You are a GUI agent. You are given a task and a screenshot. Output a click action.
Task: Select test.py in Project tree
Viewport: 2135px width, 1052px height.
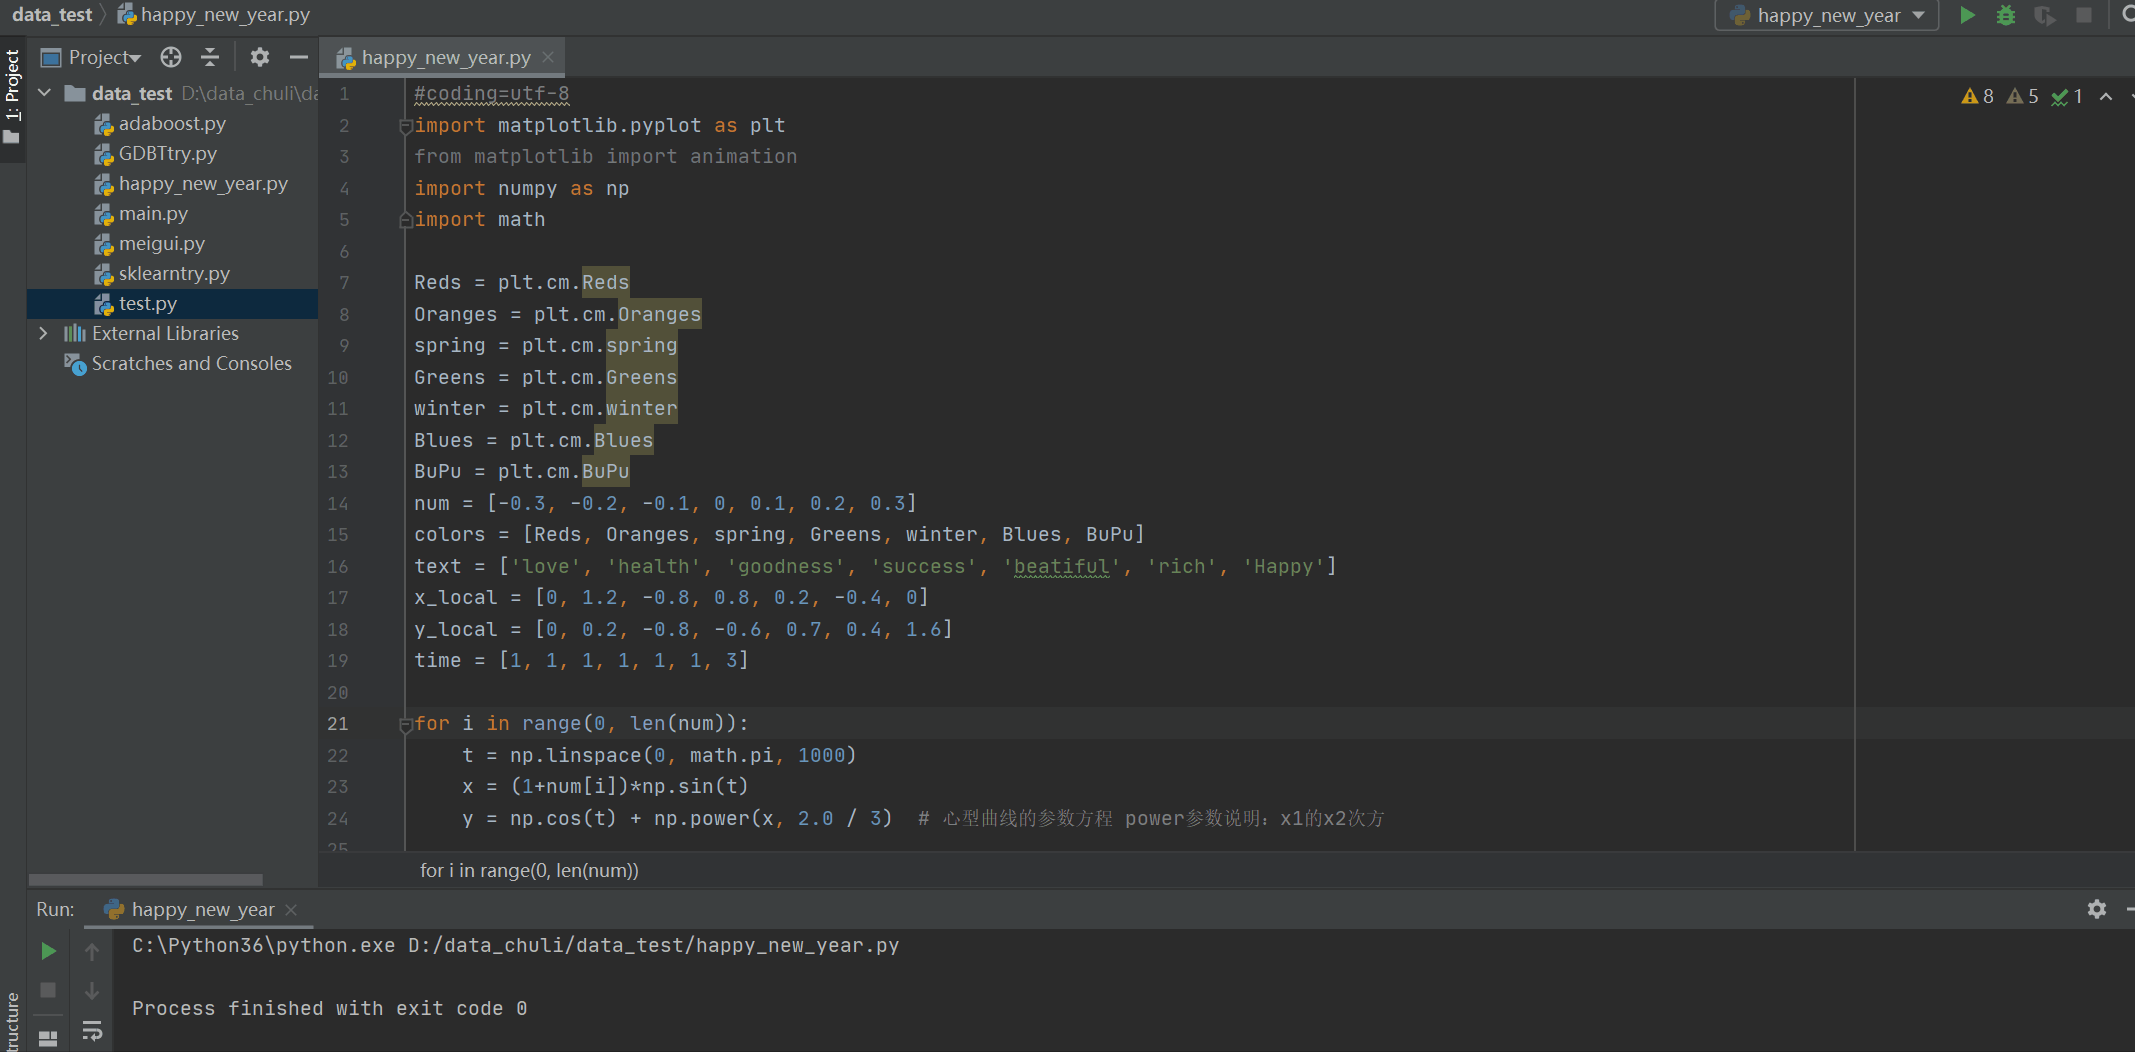[172, 303]
